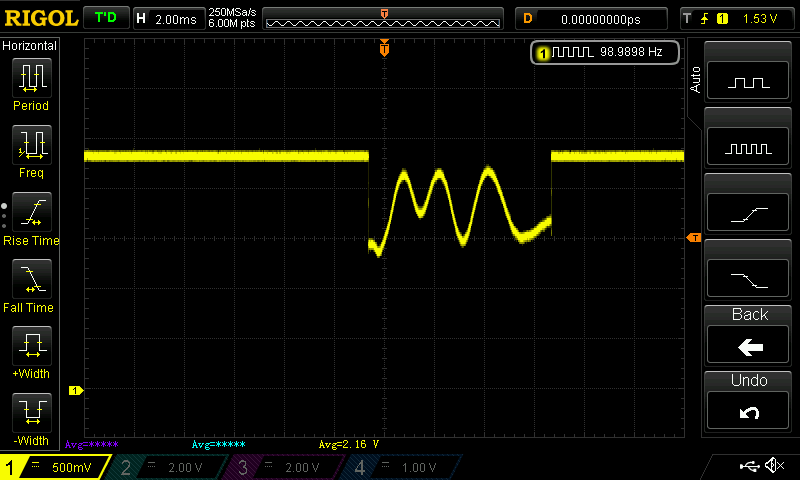The width and height of the screenshot is (800, 480).
Task: Click the Horizontal menu title
Action: 30,46
